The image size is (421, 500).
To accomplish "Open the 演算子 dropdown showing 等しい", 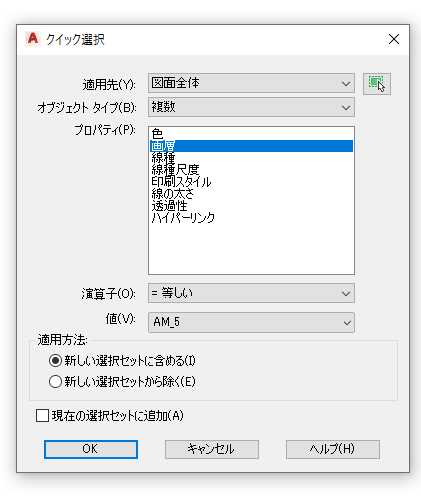I will pyautogui.click(x=251, y=293).
